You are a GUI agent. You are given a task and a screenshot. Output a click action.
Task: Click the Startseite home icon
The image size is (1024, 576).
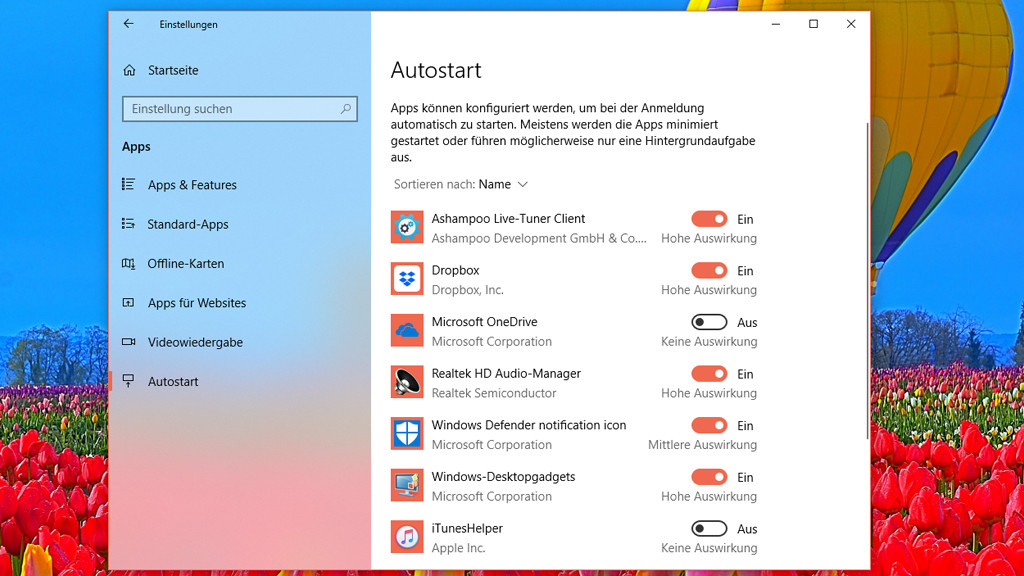(129, 70)
